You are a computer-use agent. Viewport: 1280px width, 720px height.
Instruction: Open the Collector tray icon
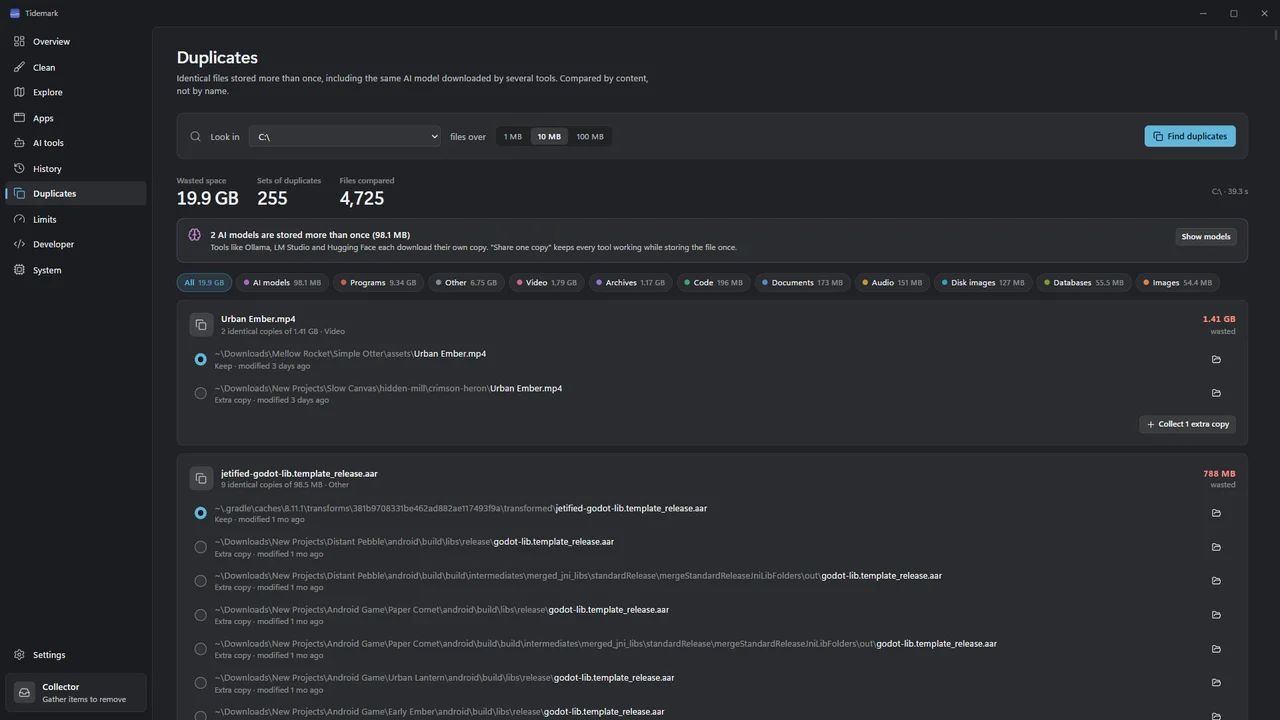coord(25,692)
